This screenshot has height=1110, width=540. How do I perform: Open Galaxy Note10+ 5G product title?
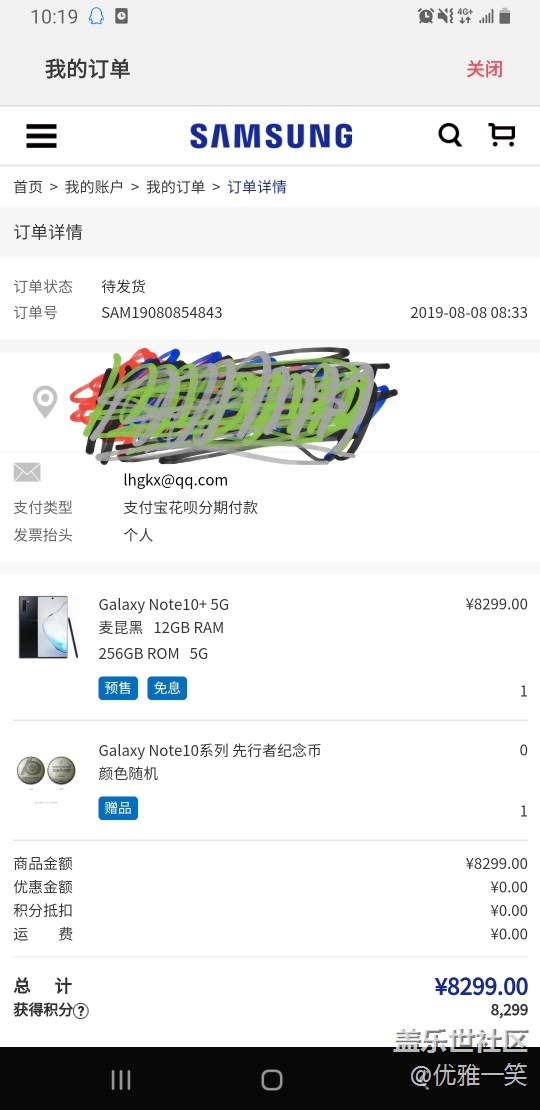163,605
